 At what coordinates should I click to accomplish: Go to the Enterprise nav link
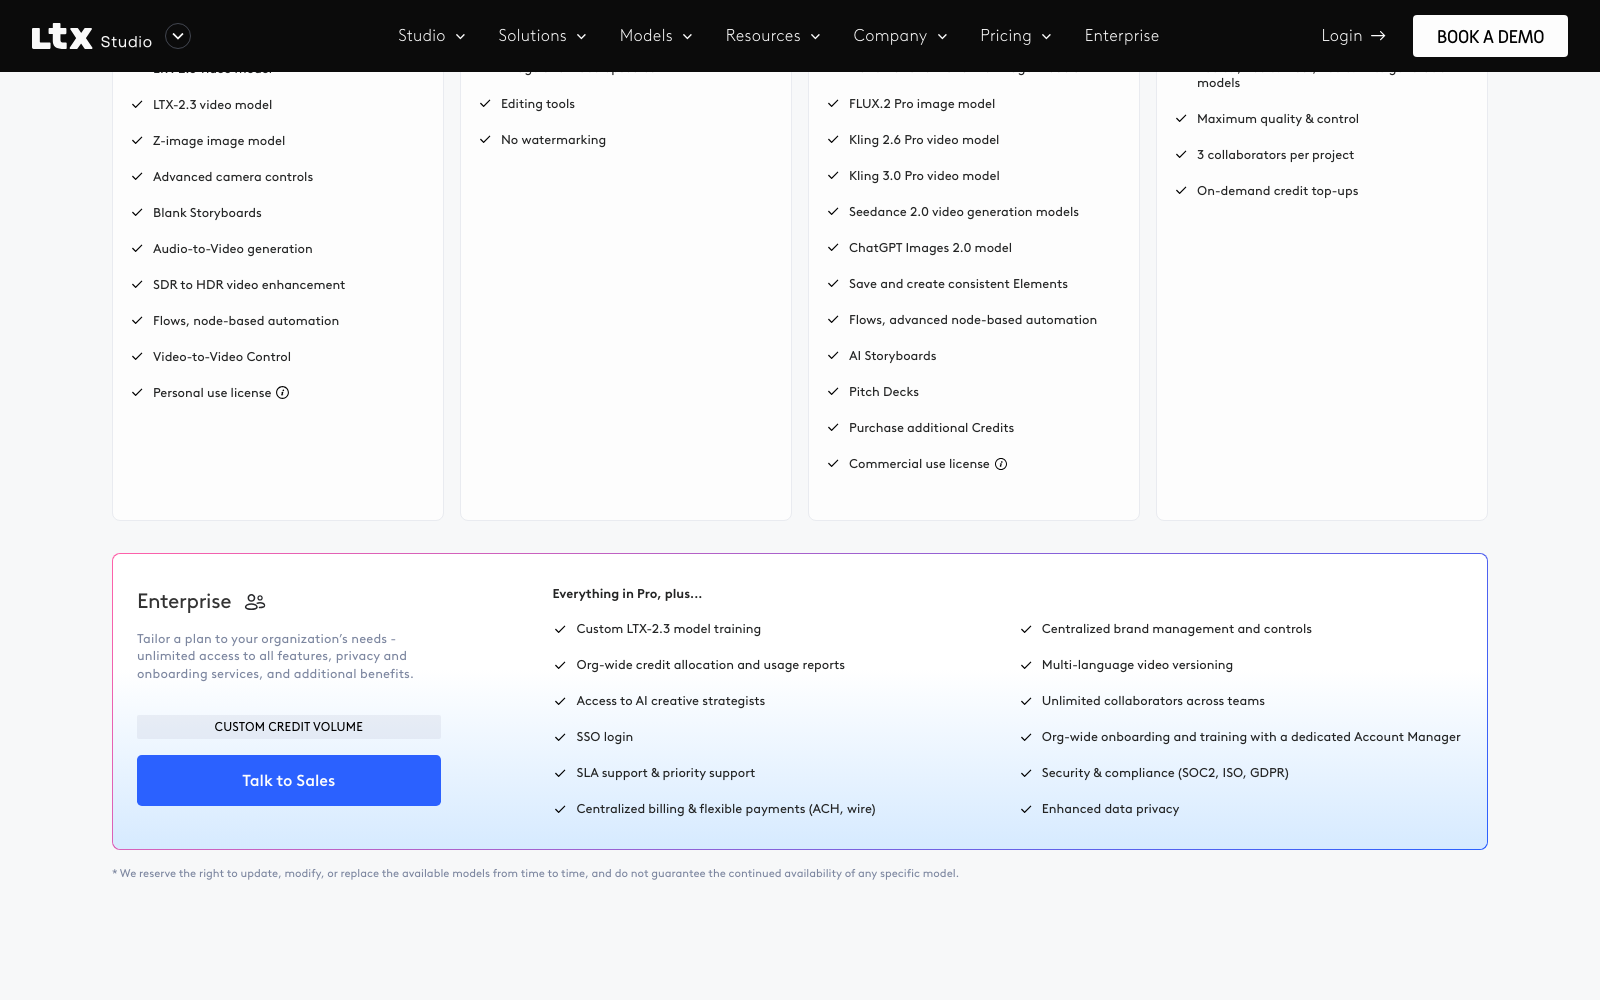pyautogui.click(x=1122, y=36)
